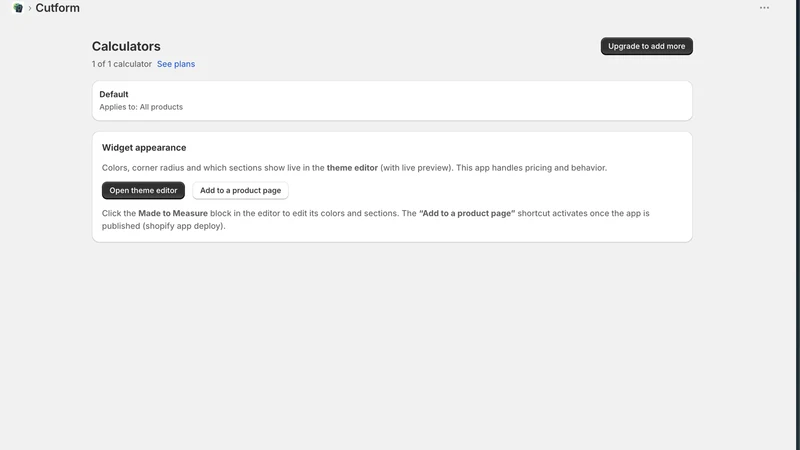Click the Open theme editor button
800x450 pixels.
tap(143, 190)
